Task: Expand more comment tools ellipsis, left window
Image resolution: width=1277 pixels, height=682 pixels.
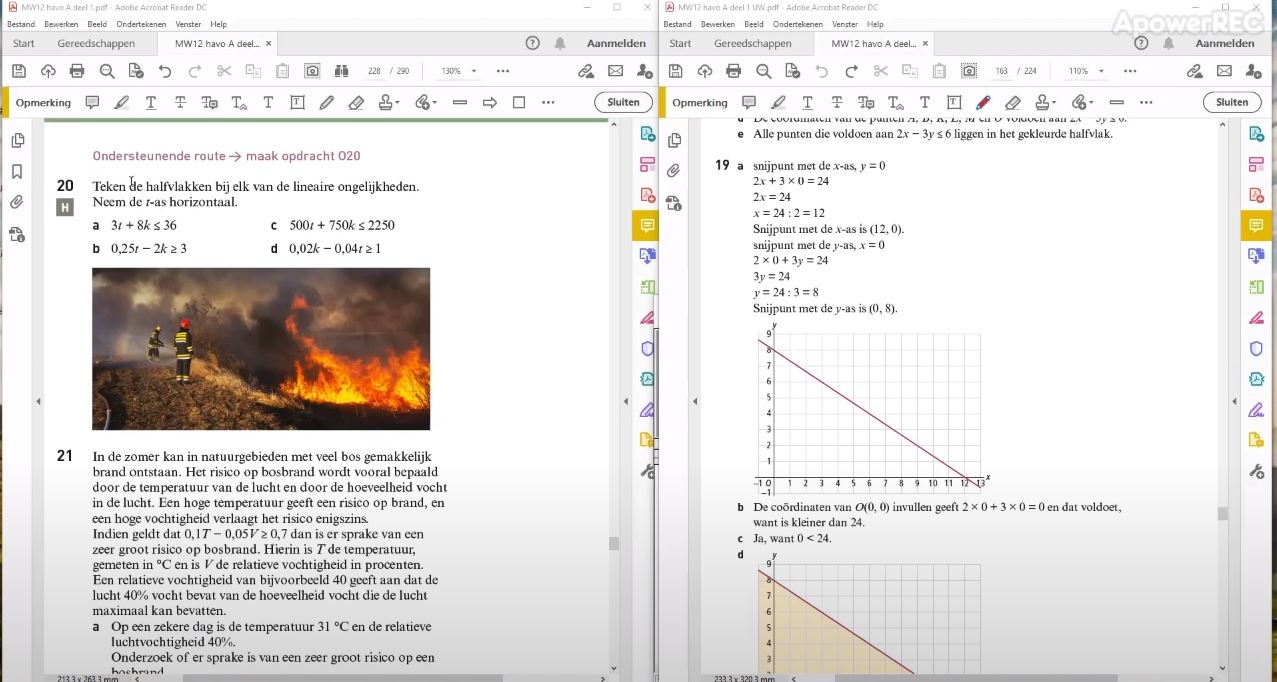Action: pyautogui.click(x=548, y=102)
